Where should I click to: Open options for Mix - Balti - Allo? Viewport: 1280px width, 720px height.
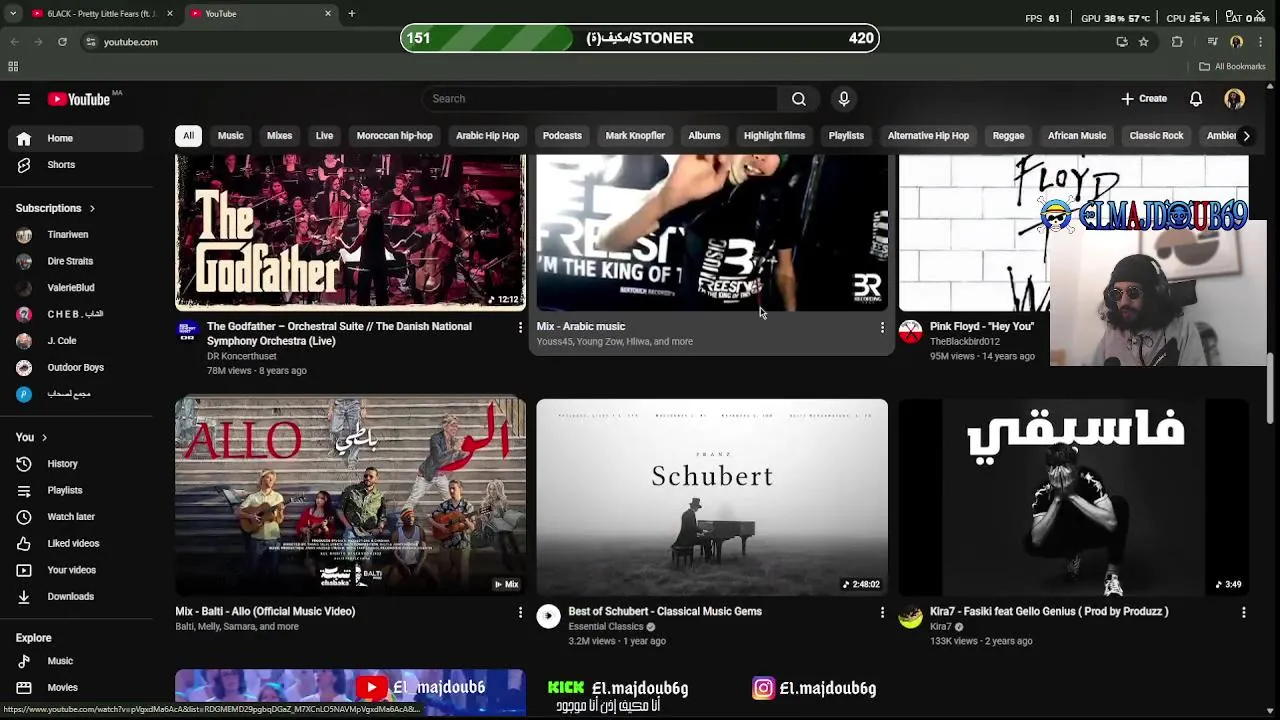[x=520, y=612]
